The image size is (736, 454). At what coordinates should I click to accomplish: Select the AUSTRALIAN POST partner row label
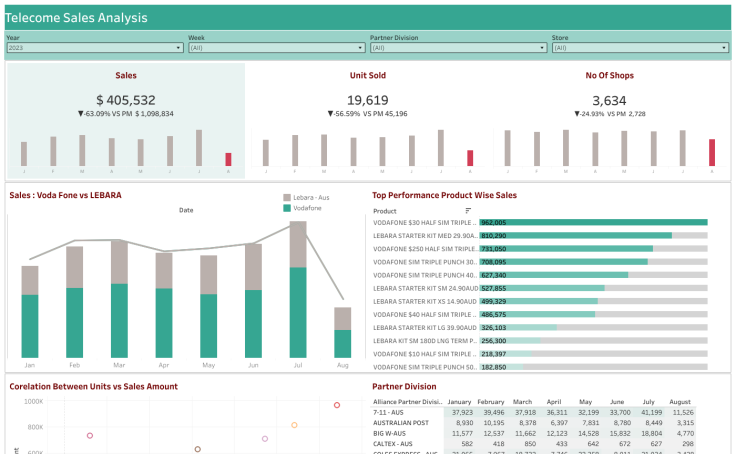[401, 422]
